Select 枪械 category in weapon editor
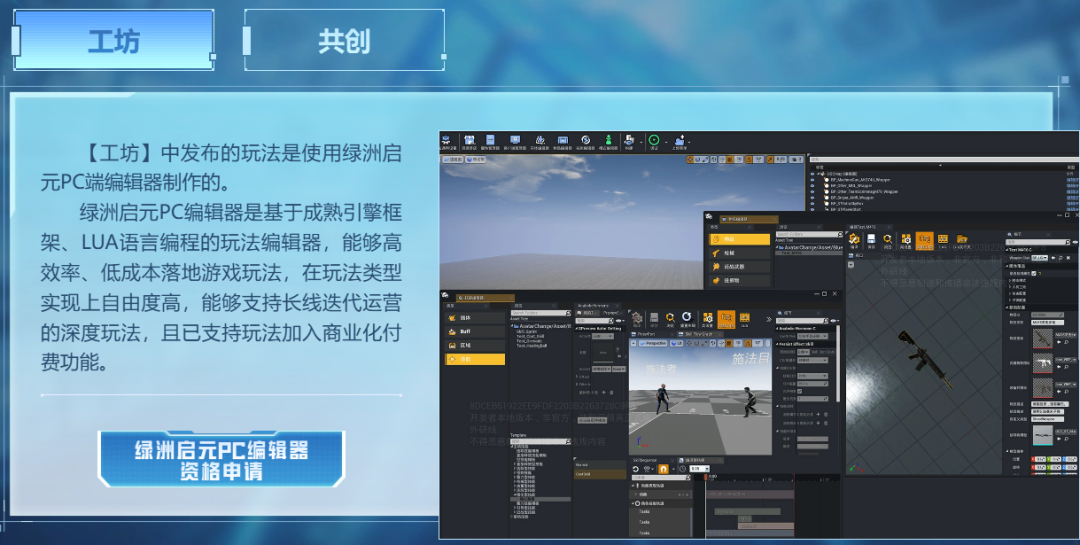Image resolution: width=1080 pixels, height=545 pixels. pyautogui.click(x=740, y=253)
